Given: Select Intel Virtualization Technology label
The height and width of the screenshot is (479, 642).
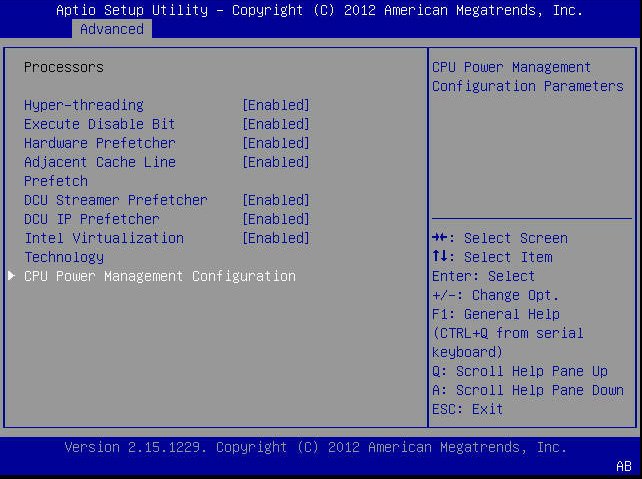Looking at the screenshot, I should [x=104, y=248].
